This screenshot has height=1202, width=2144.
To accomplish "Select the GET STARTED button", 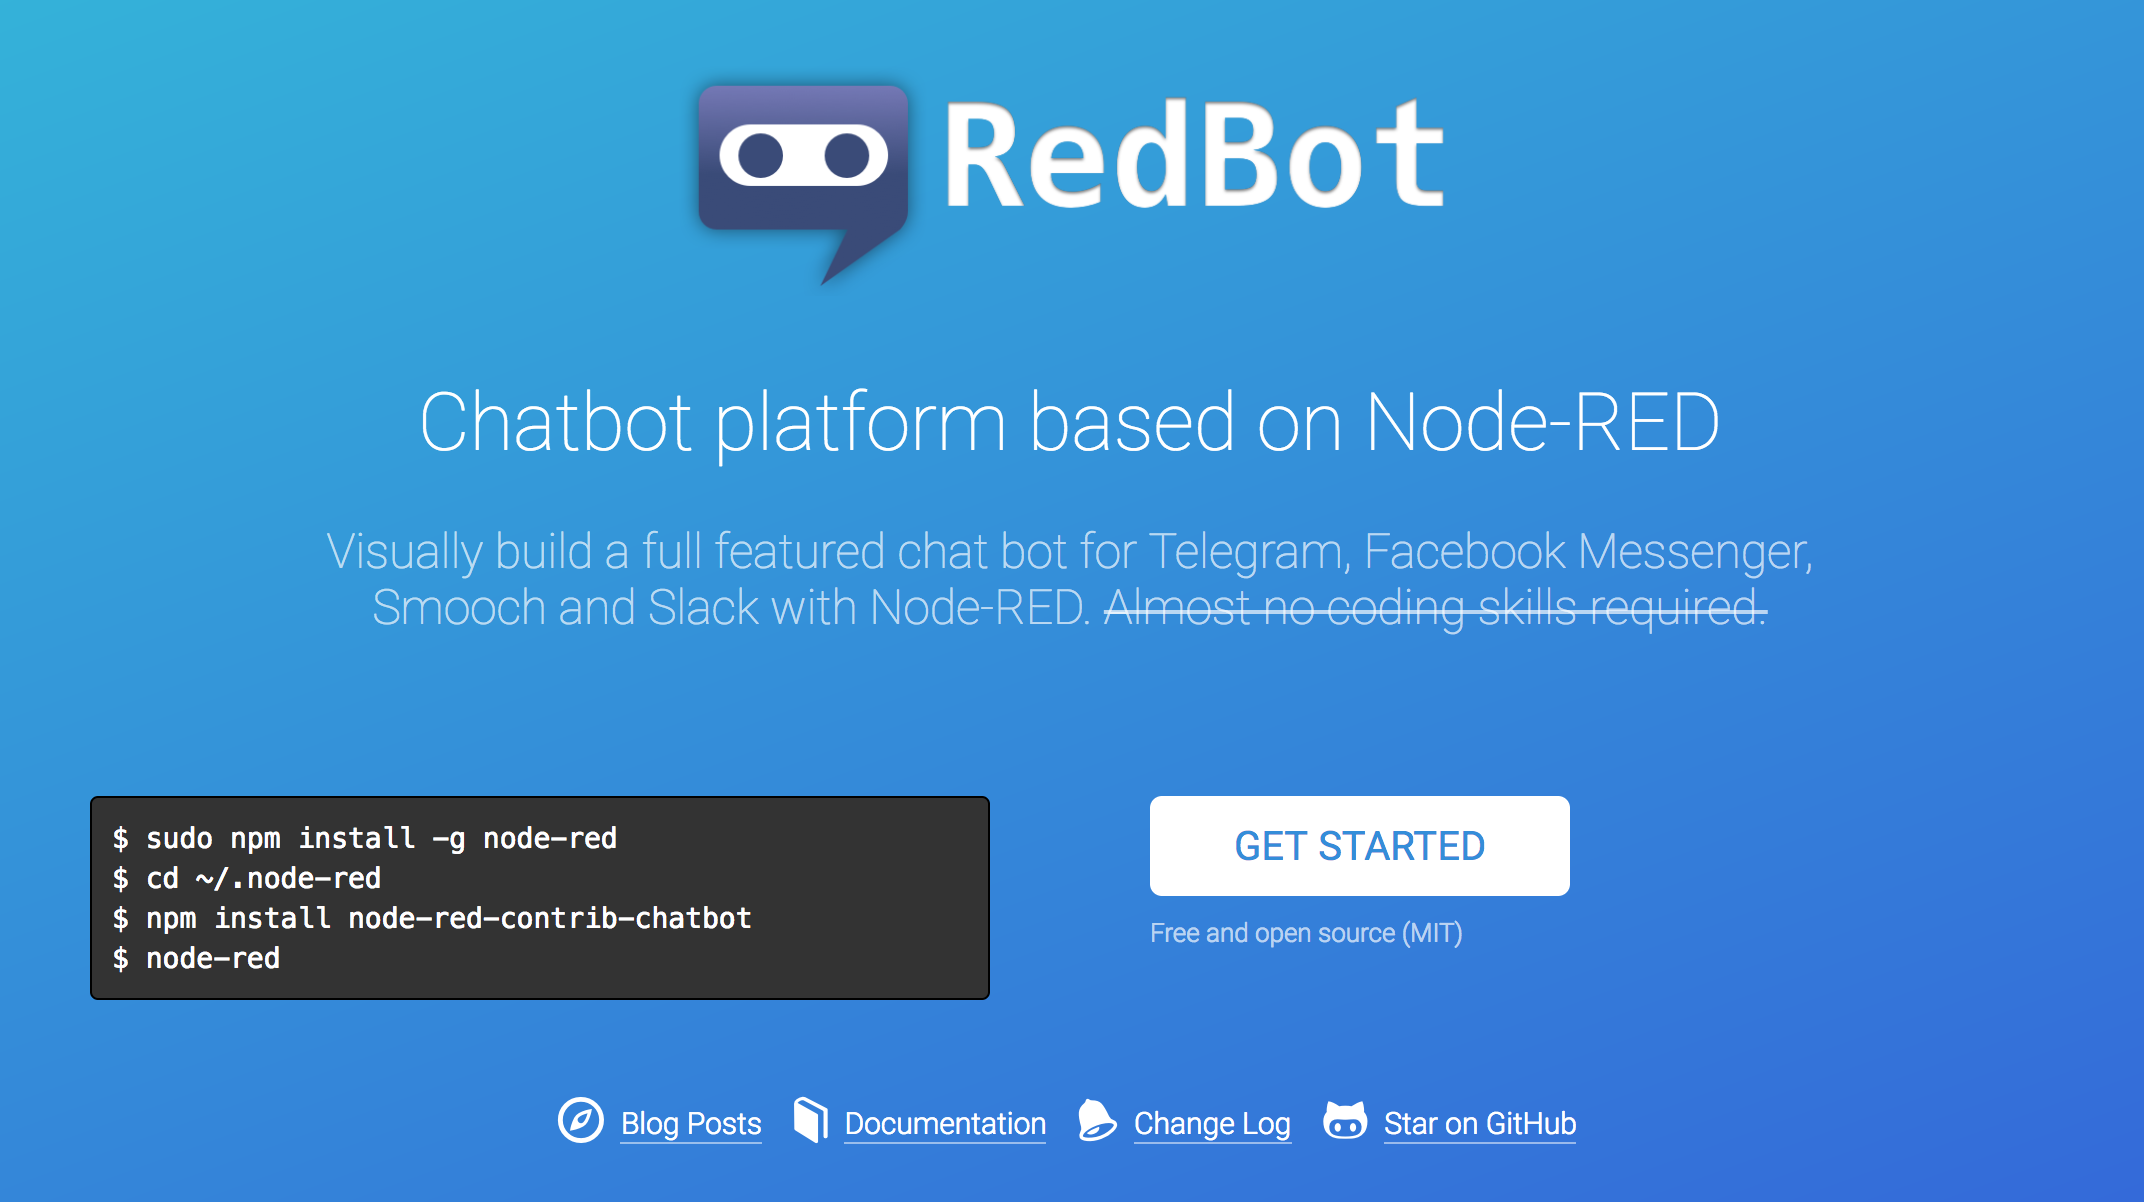I will (x=1360, y=846).
